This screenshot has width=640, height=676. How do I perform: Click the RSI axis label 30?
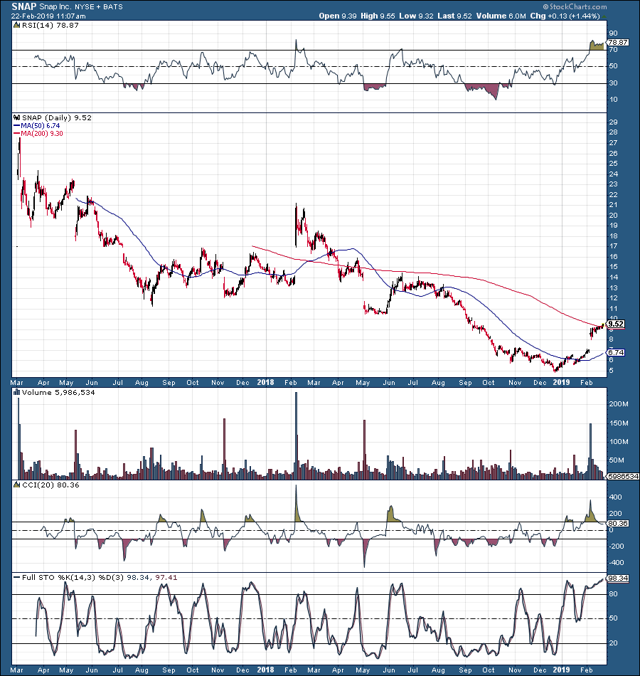pyautogui.click(x=613, y=83)
